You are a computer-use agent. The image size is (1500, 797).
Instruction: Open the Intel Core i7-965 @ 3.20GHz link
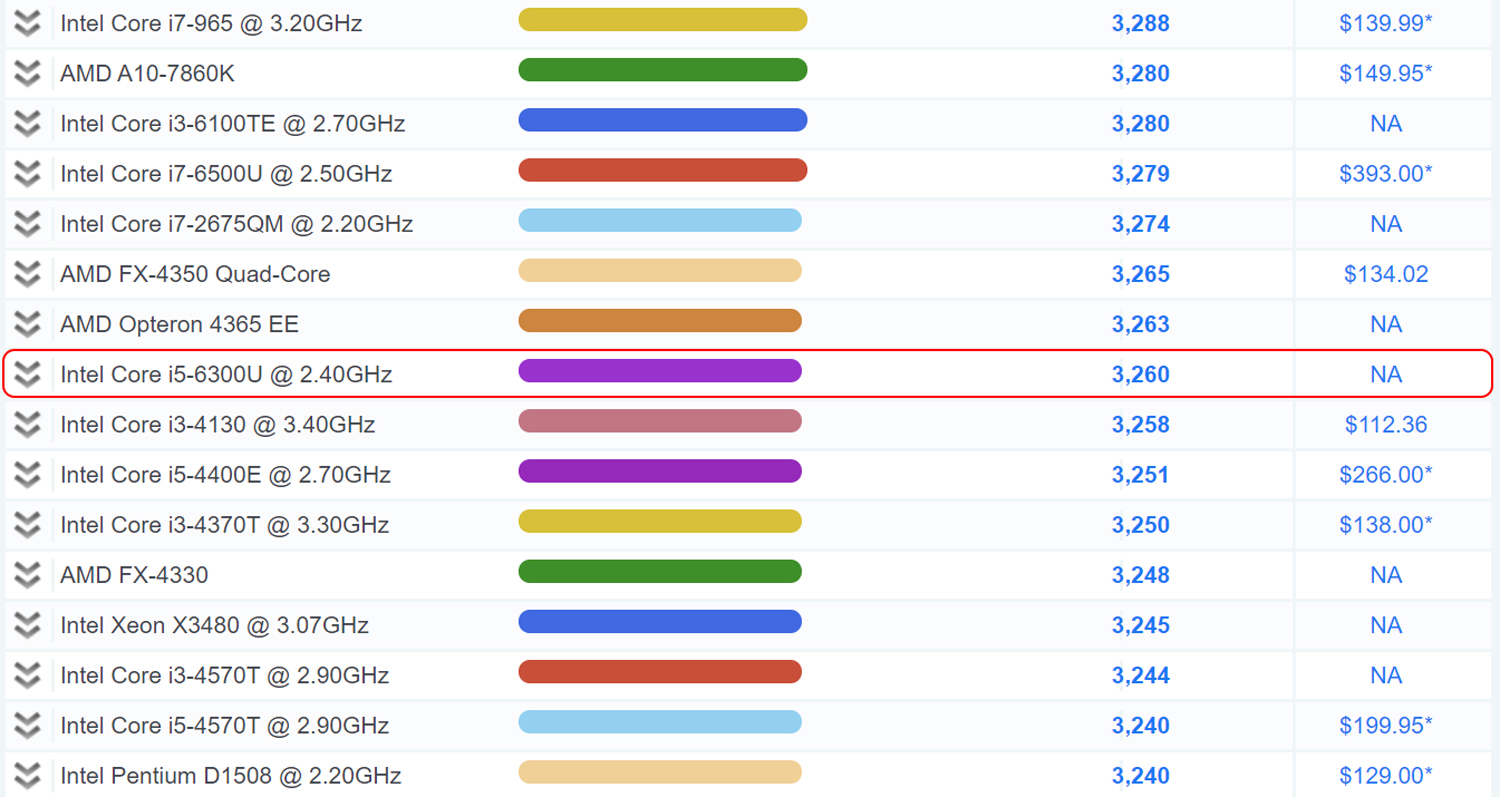point(211,23)
